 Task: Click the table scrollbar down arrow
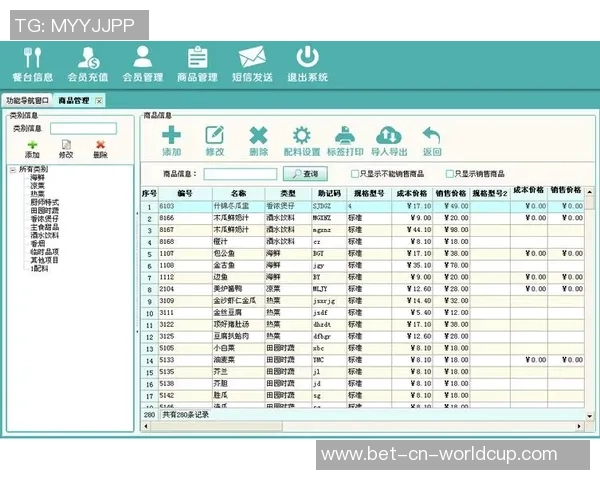pyautogui.click(x=590, y=416)
